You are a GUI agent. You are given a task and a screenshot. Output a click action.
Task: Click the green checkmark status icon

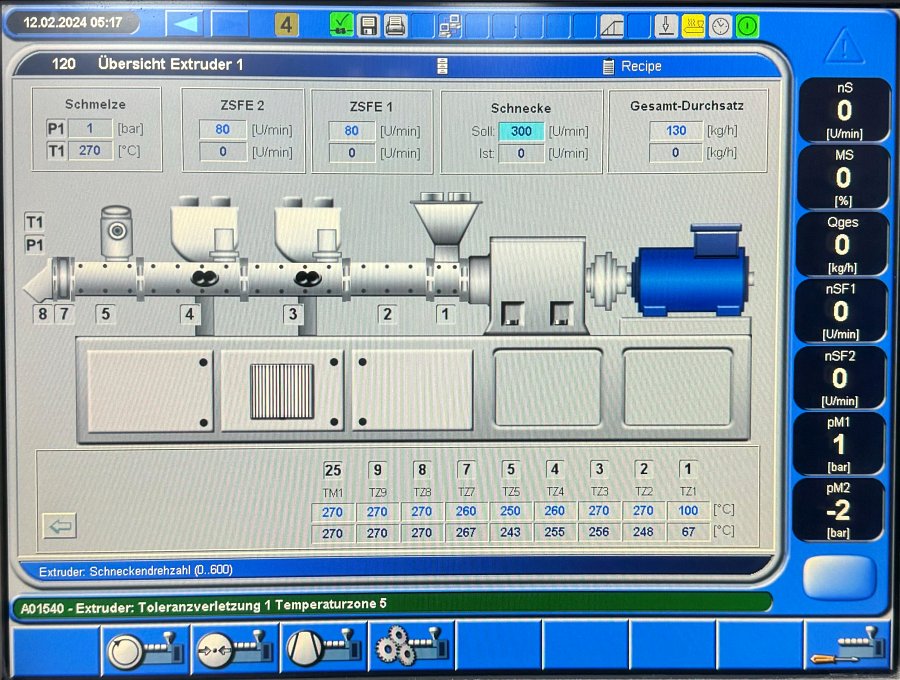coord(341,25)
